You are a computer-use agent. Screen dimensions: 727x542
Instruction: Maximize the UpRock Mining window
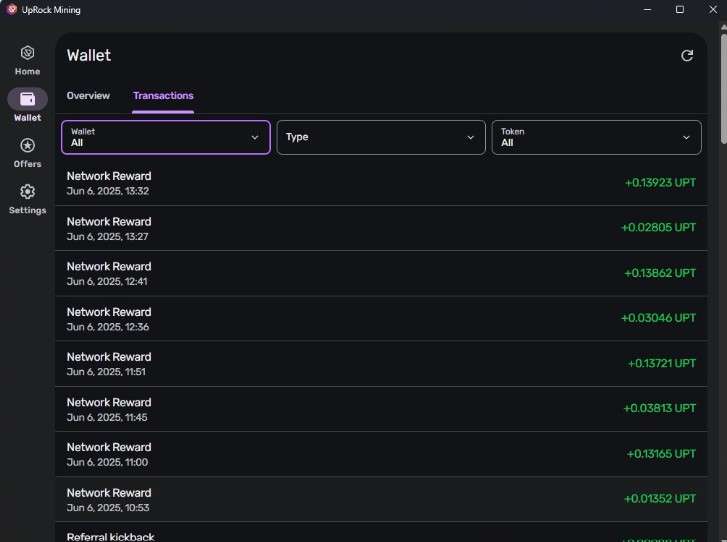(x=680, y=9)
